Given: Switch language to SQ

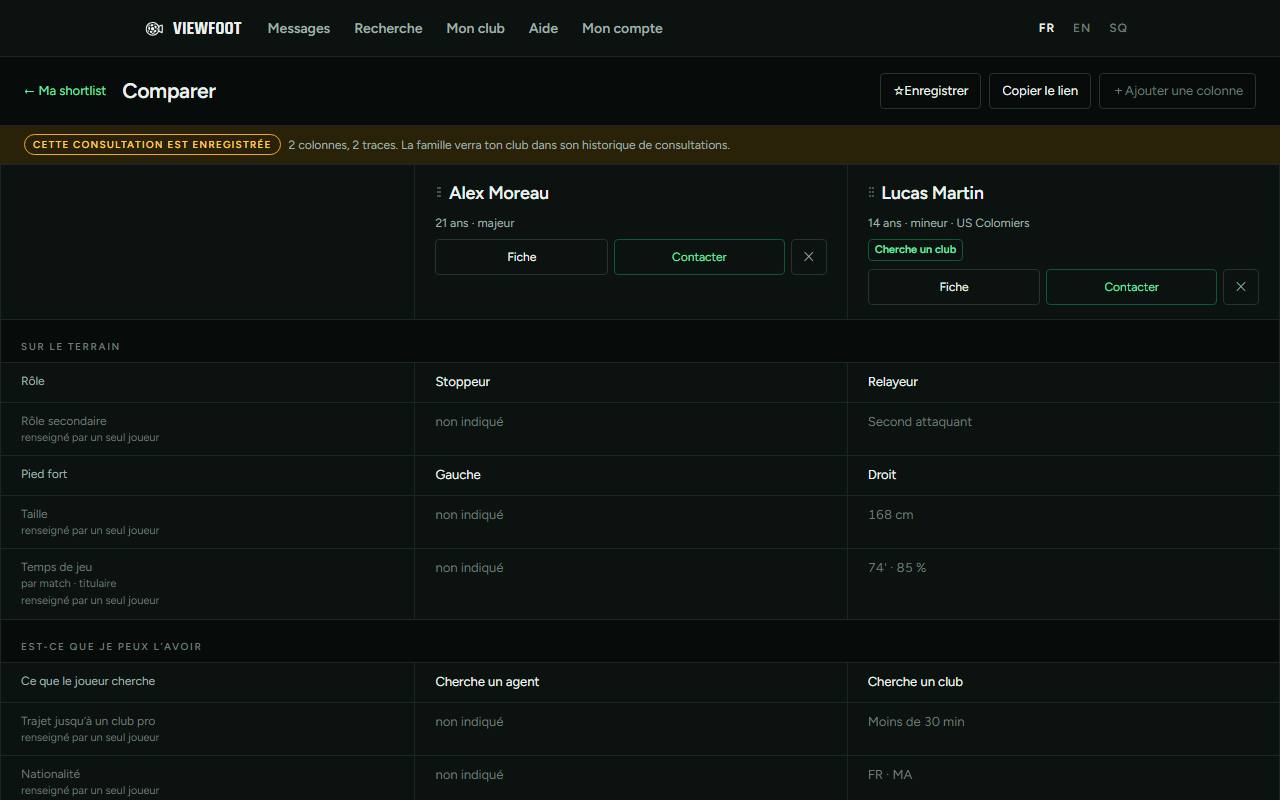Looking at the screenshot, I should [x=1118, y=28].
